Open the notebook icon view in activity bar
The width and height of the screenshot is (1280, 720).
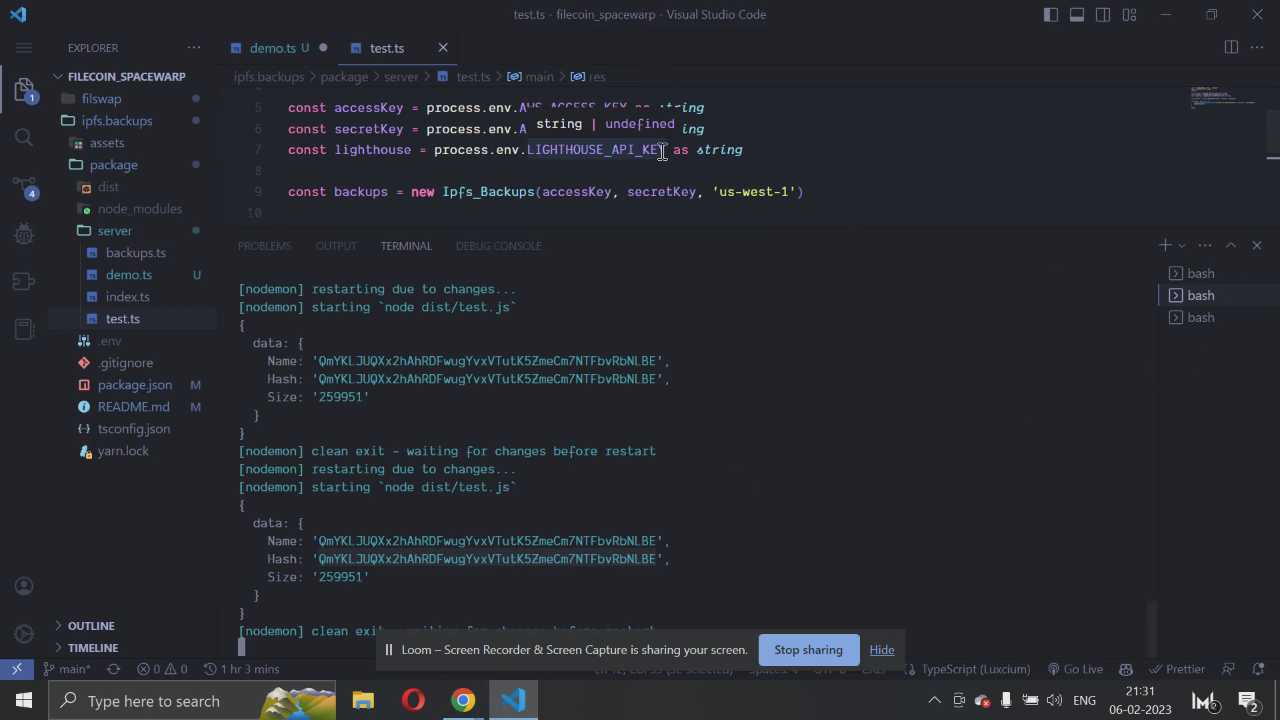pos(24,329)
